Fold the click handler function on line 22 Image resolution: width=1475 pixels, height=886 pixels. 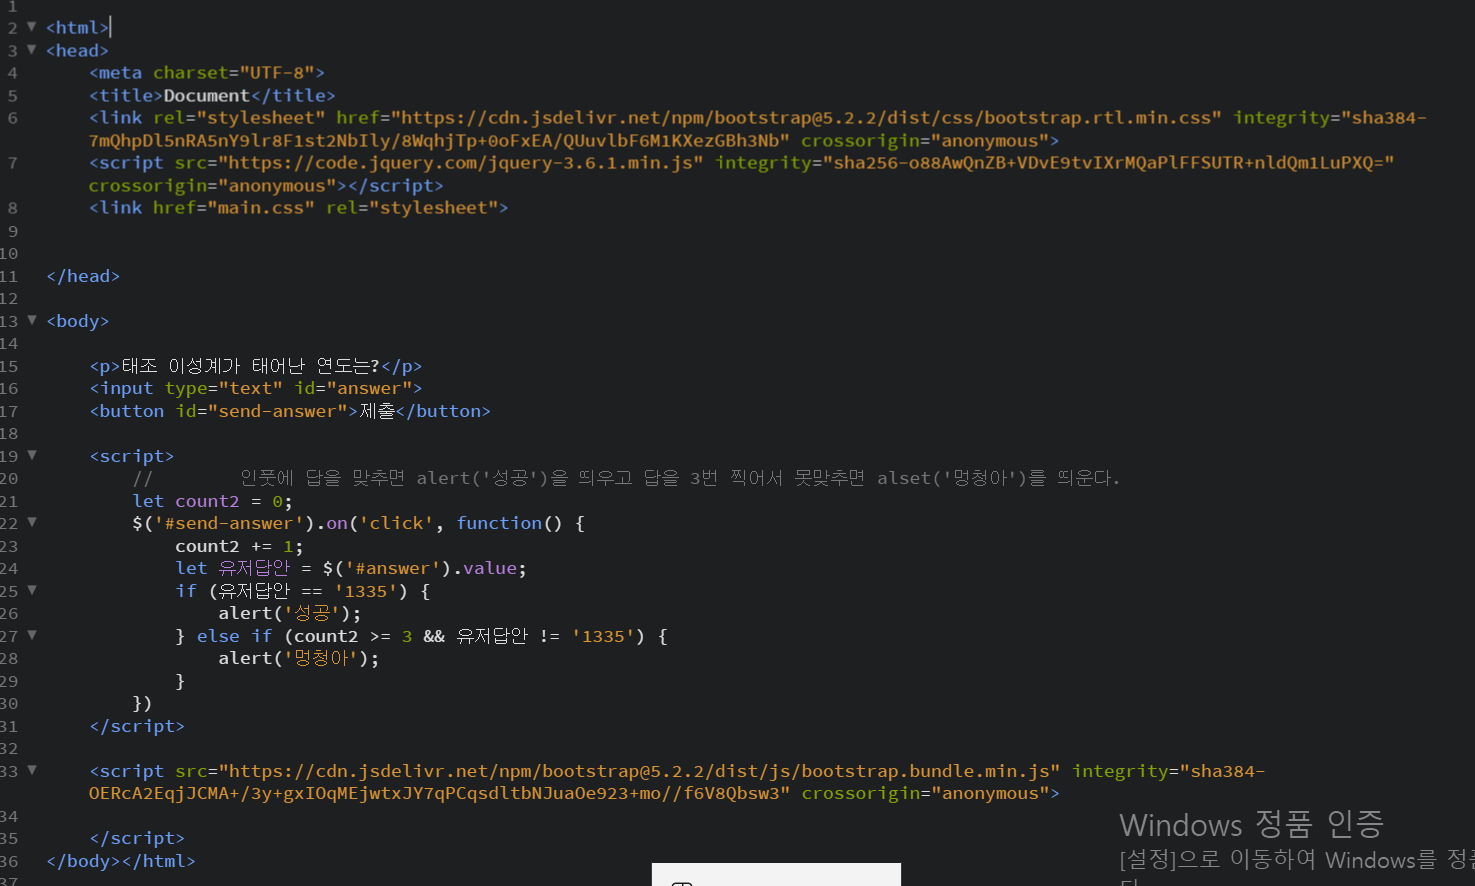pos(31,522)
